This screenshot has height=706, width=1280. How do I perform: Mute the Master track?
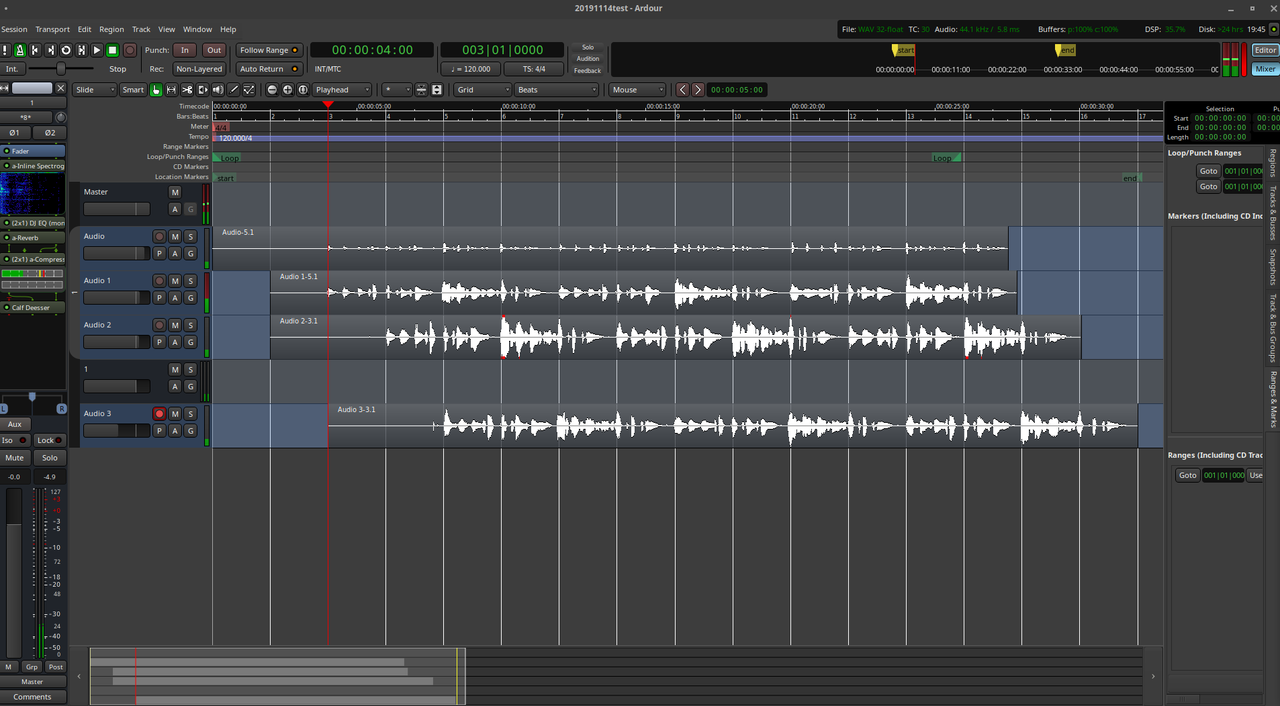(175, 191)
